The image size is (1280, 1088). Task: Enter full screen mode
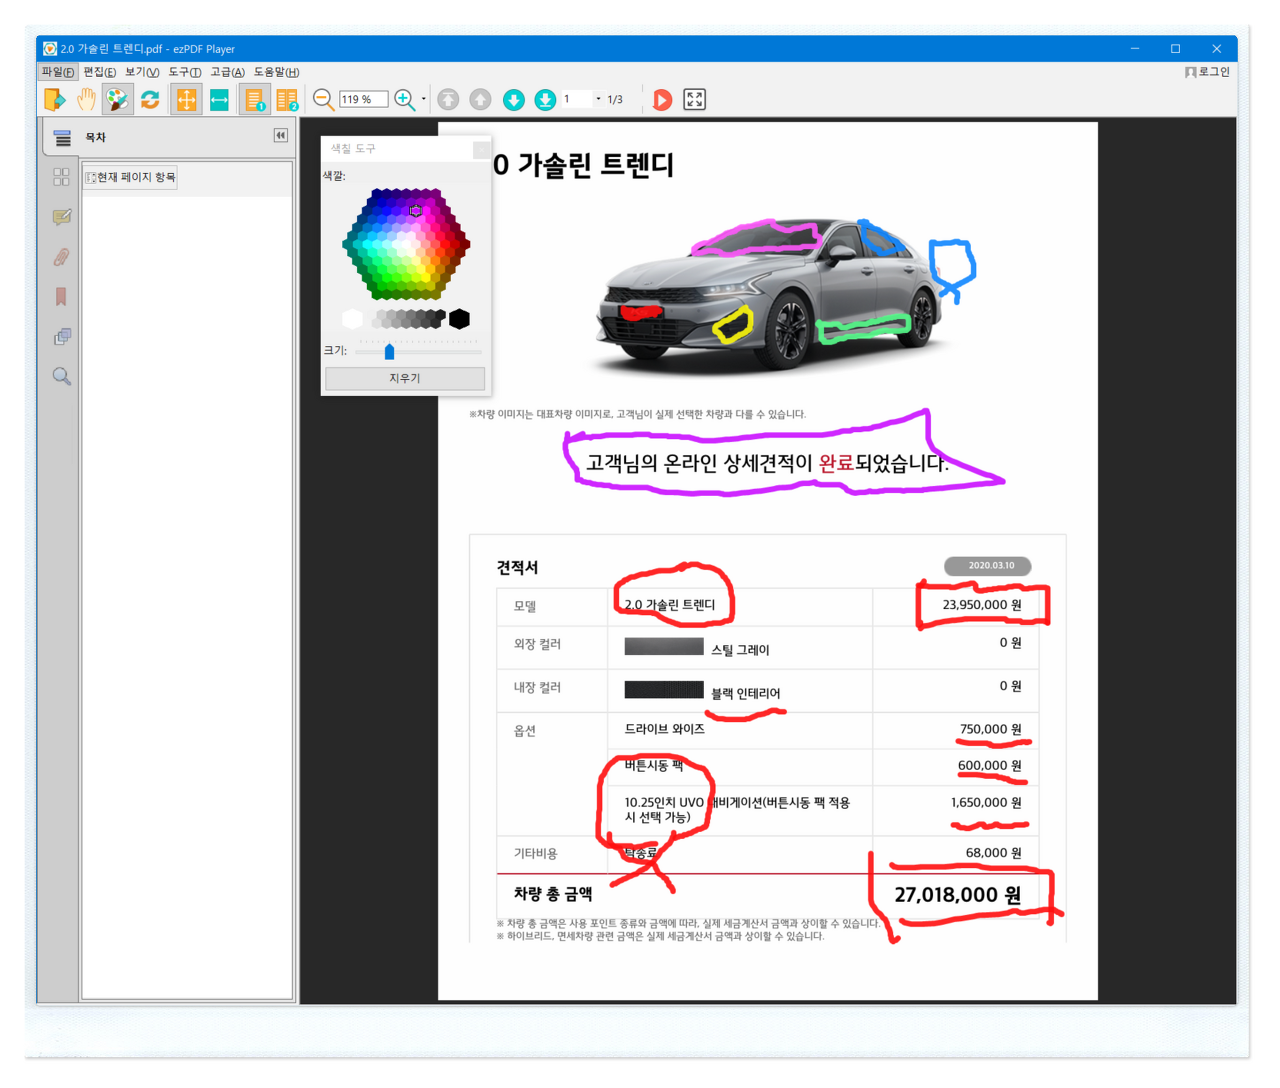[x=694, y=99]
